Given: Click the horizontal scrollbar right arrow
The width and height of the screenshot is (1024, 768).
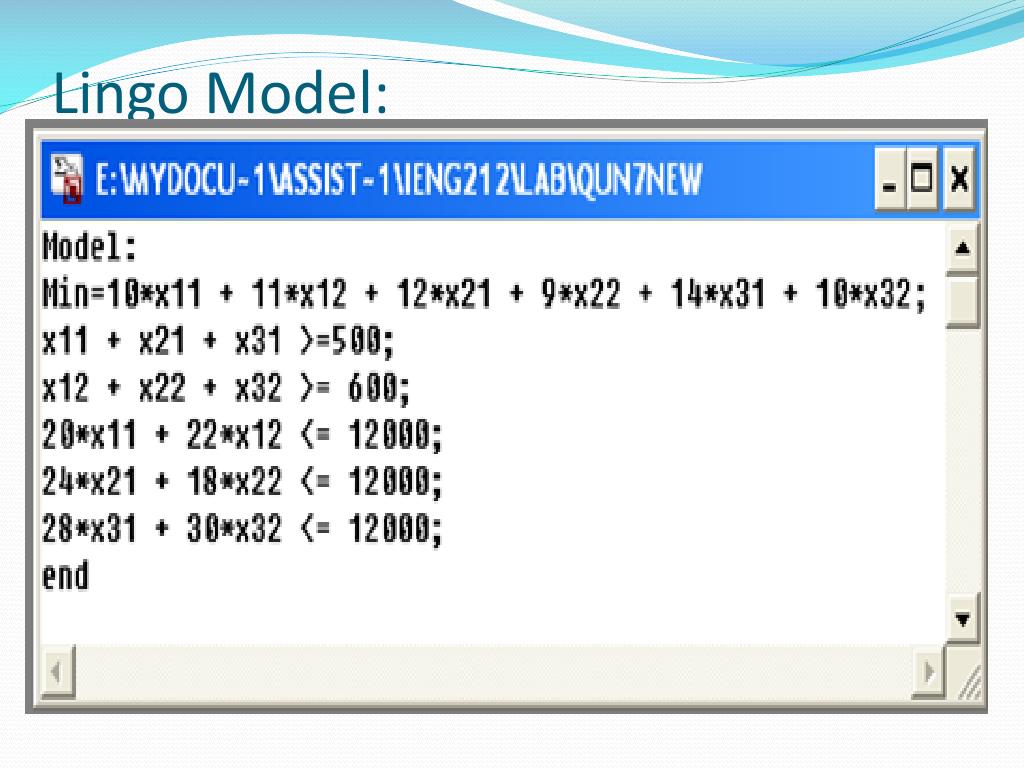Looking at the screenshot, I should tap(928, 672).
